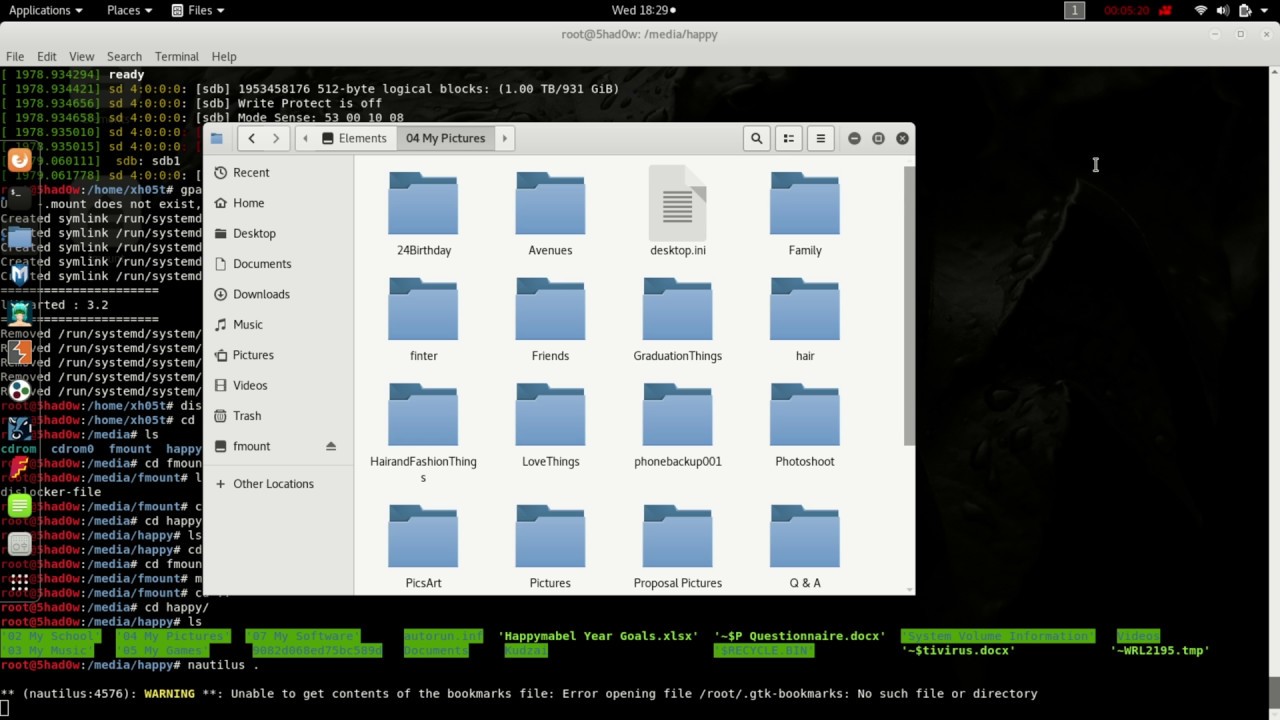1280x720 pixels.
Task: Click the Files icon in sidebar window header
Action: (x=216, y=138)
